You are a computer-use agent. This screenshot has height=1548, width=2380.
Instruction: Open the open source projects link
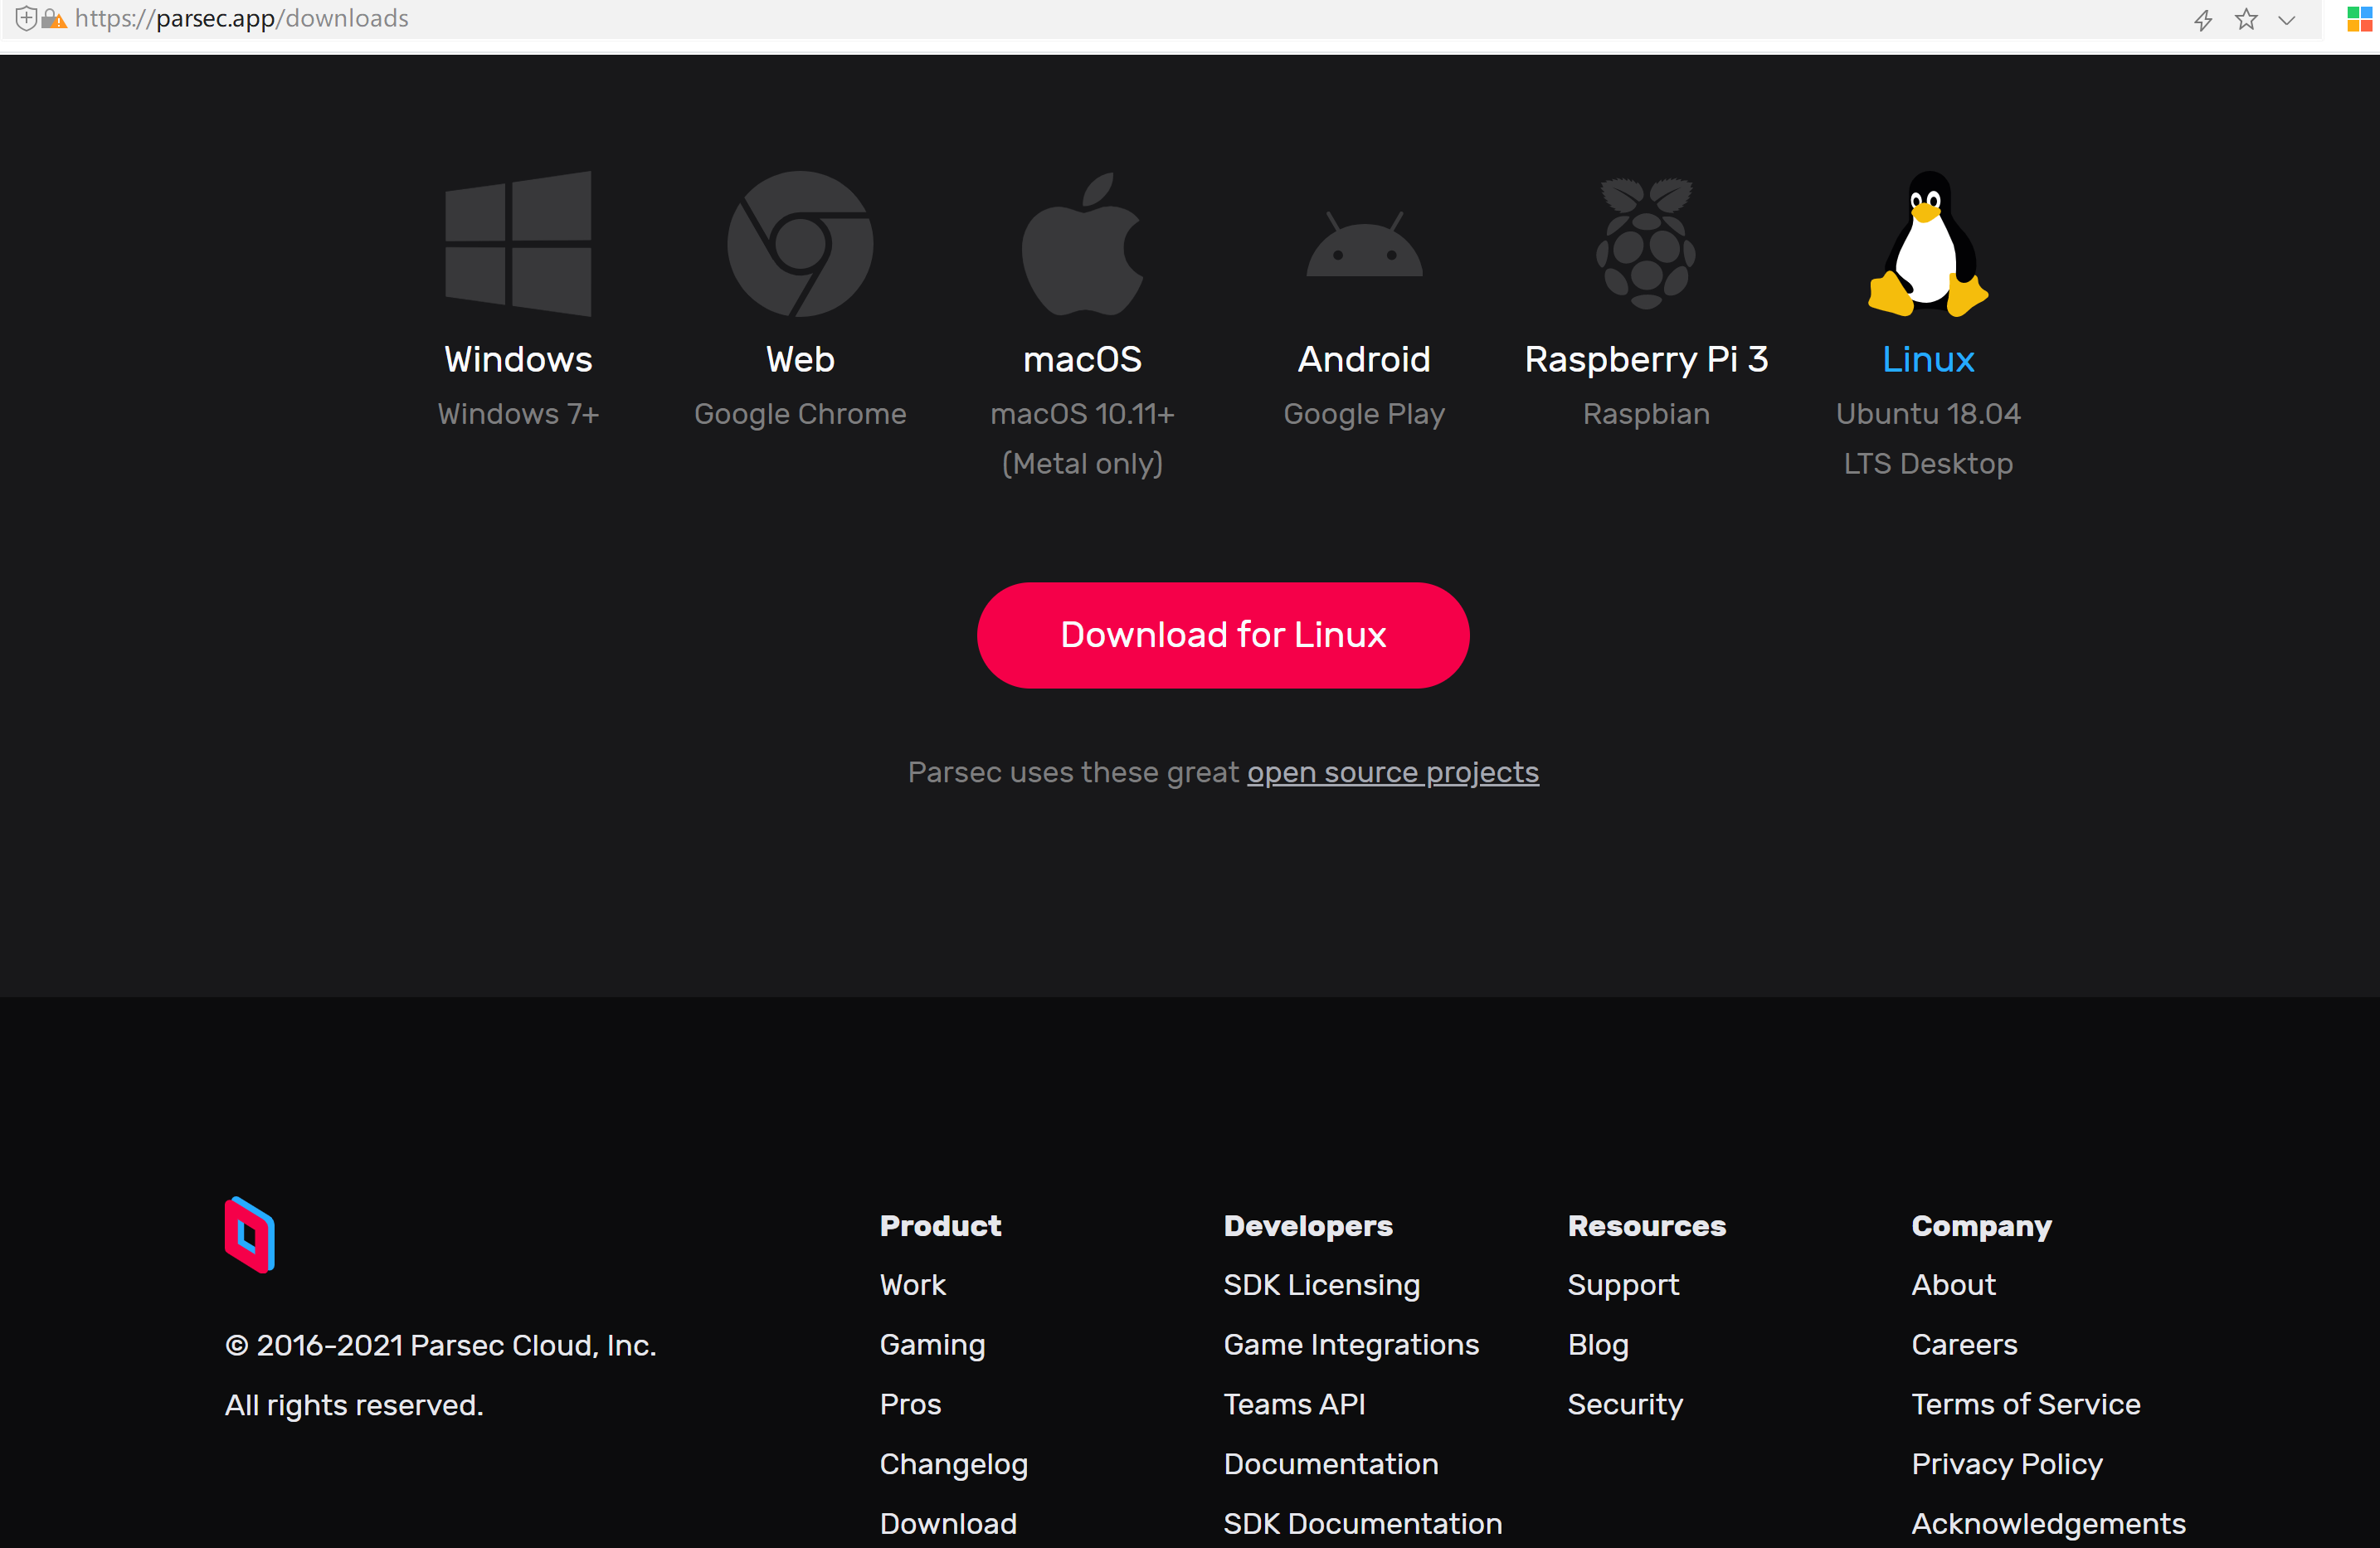1392,772
